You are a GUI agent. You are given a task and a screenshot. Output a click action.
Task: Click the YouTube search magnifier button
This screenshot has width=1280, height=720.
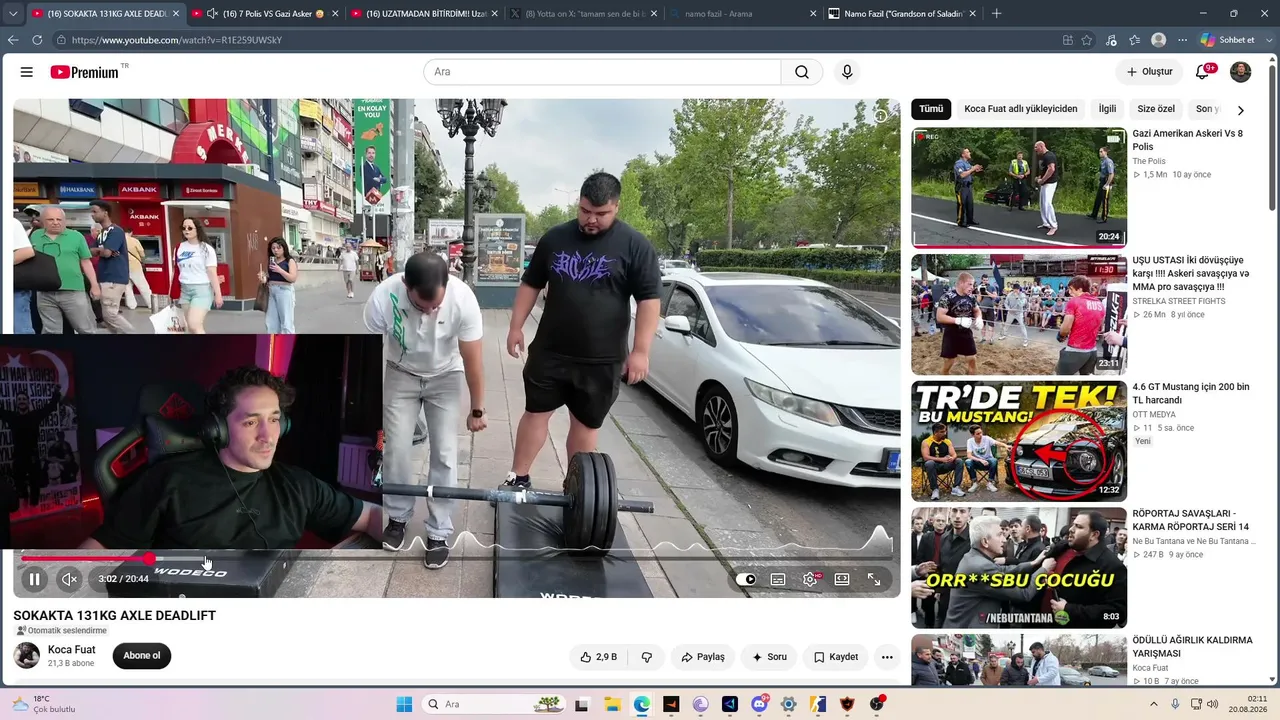[x=802, y=72]
